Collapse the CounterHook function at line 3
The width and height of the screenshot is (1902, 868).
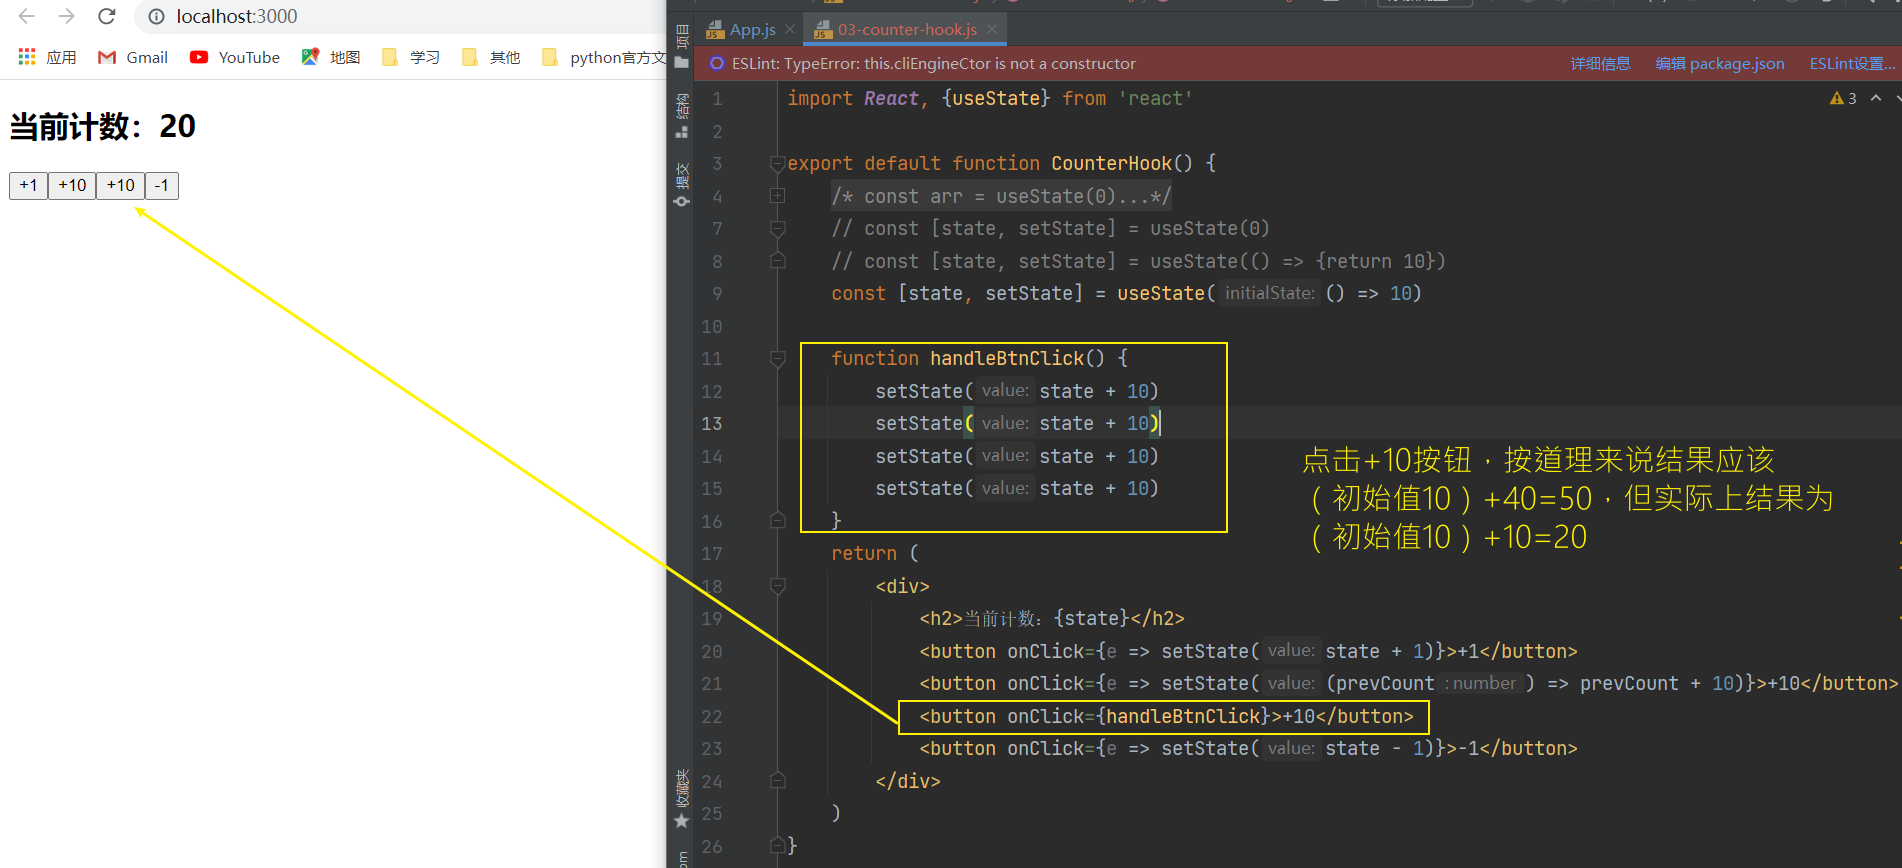(x=777, y=163)
